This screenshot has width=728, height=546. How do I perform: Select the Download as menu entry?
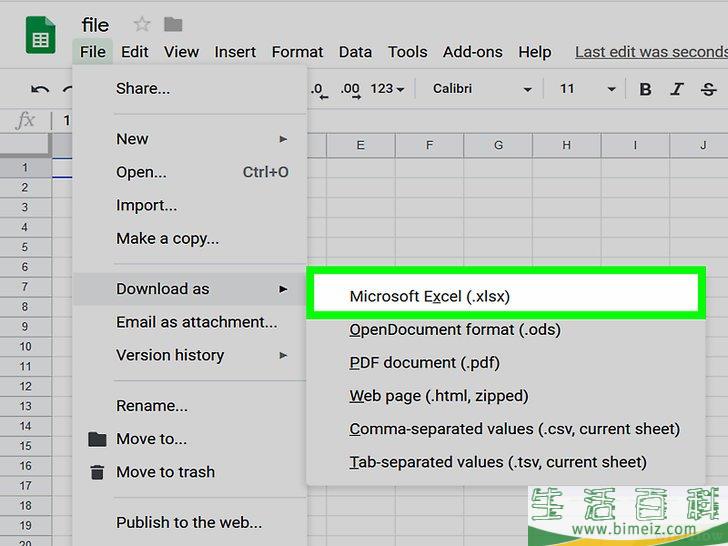[189, 289]
